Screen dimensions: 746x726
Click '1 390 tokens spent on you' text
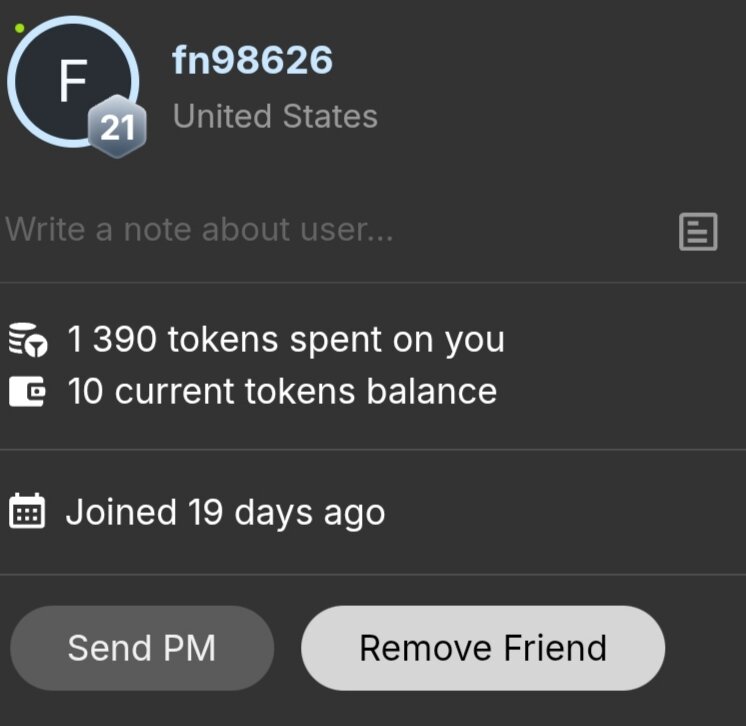[286, 340]
